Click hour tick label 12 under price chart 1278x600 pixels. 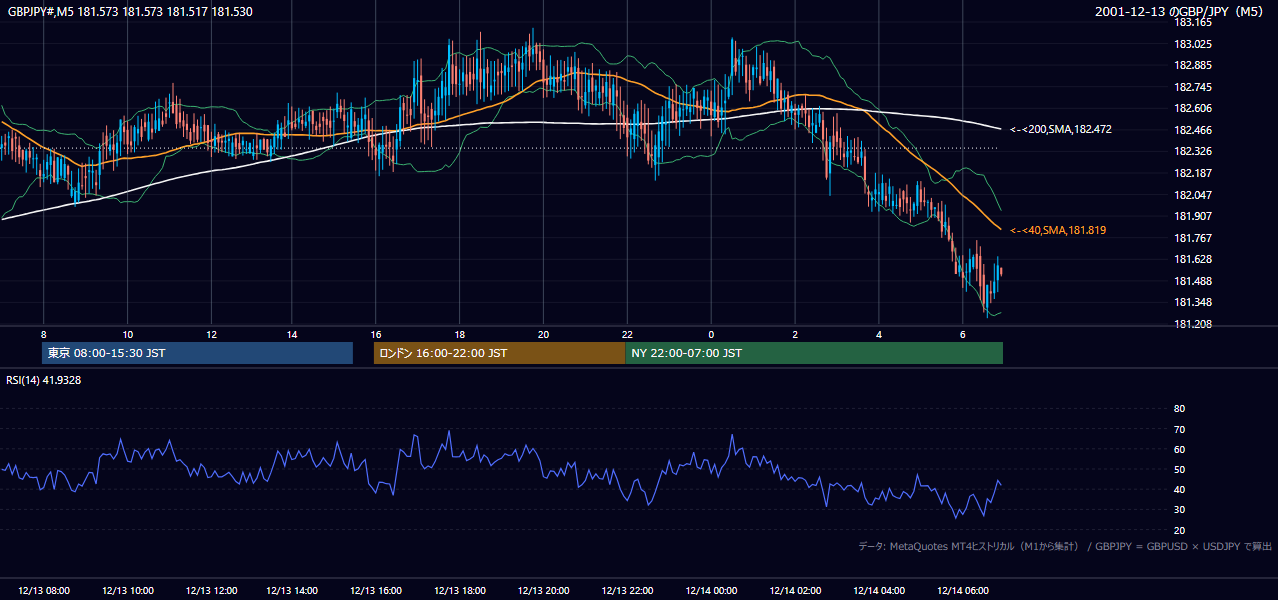[x=211, y=334]
